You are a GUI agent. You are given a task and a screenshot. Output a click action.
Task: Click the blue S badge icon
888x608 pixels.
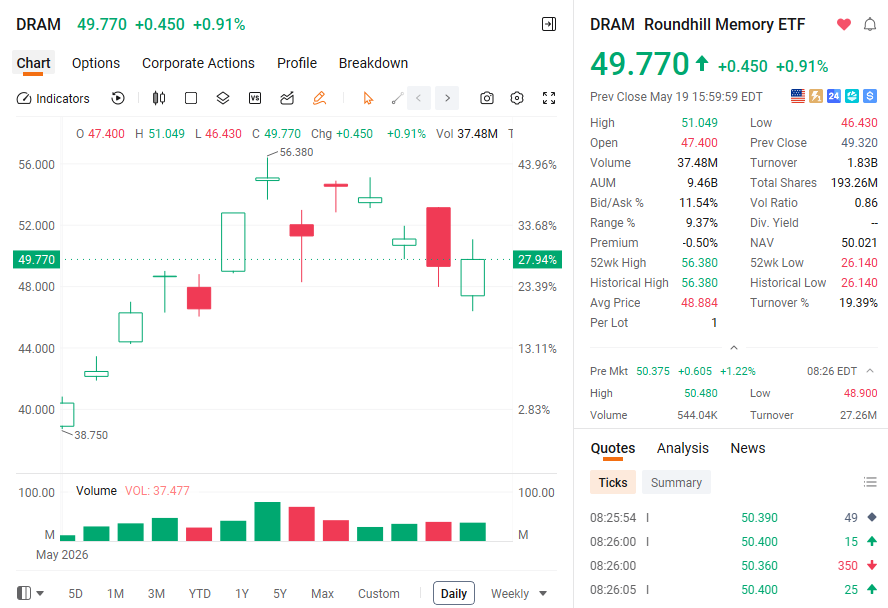(870, 96)
